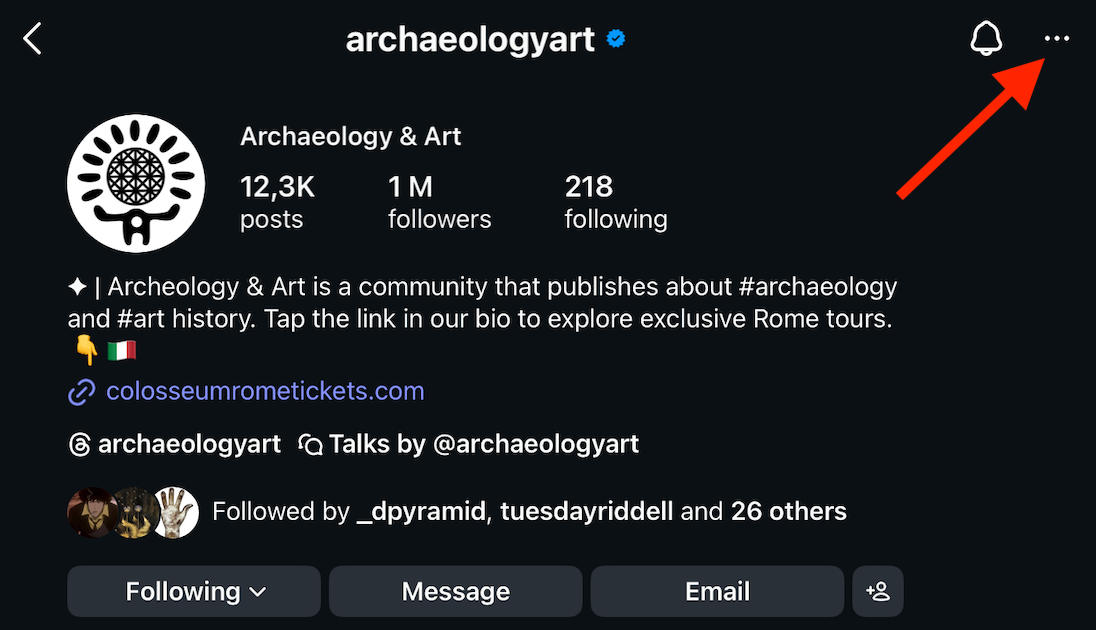
Task: View the 1 M followers list
Action: (439, 201)
